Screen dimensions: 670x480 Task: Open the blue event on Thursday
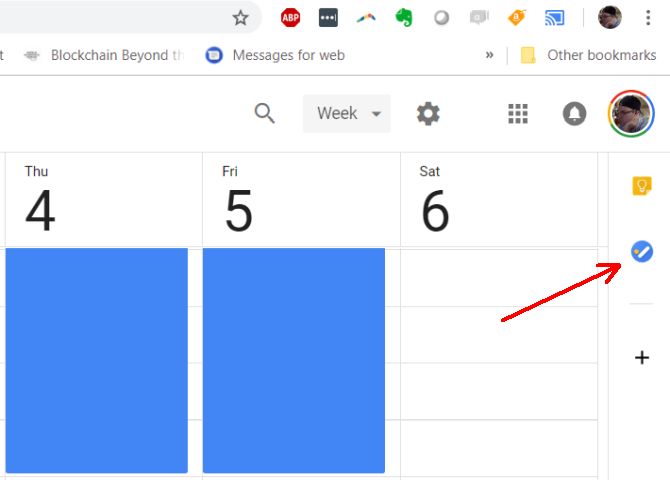click(97, 360)
